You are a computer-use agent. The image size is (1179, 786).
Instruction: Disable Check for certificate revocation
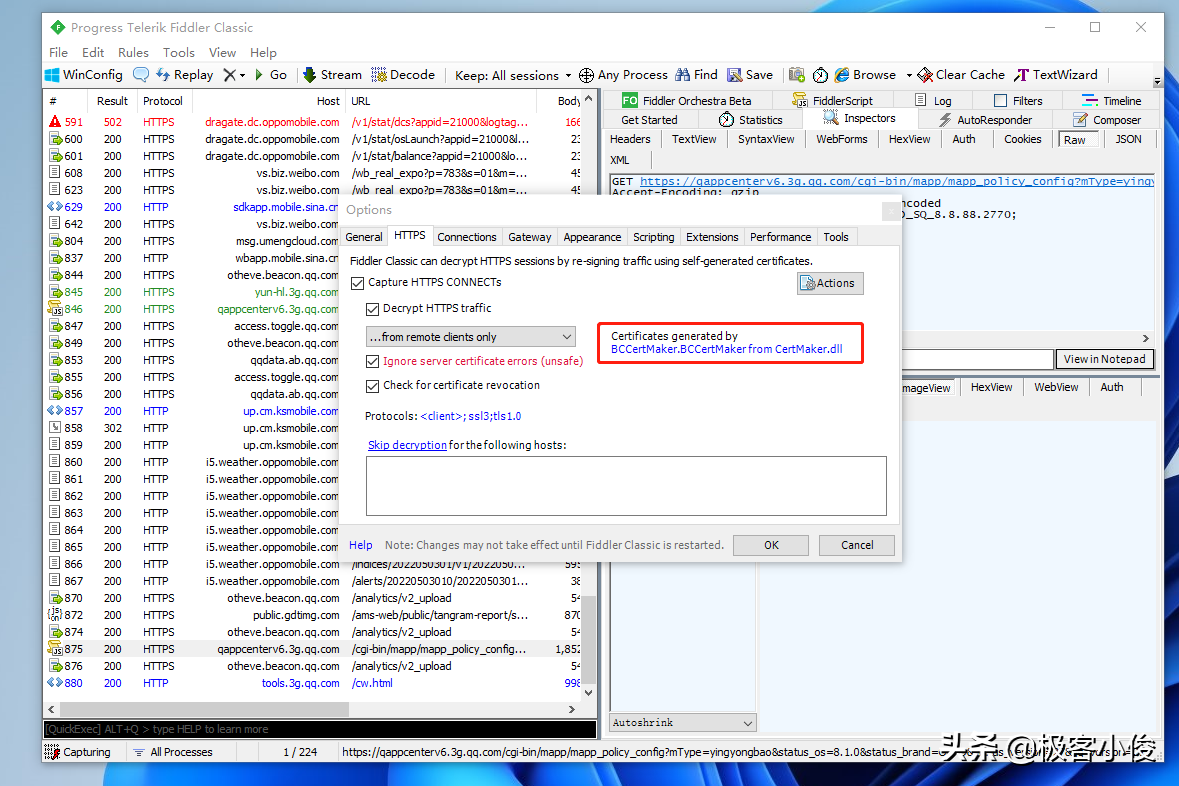[373, 386]
